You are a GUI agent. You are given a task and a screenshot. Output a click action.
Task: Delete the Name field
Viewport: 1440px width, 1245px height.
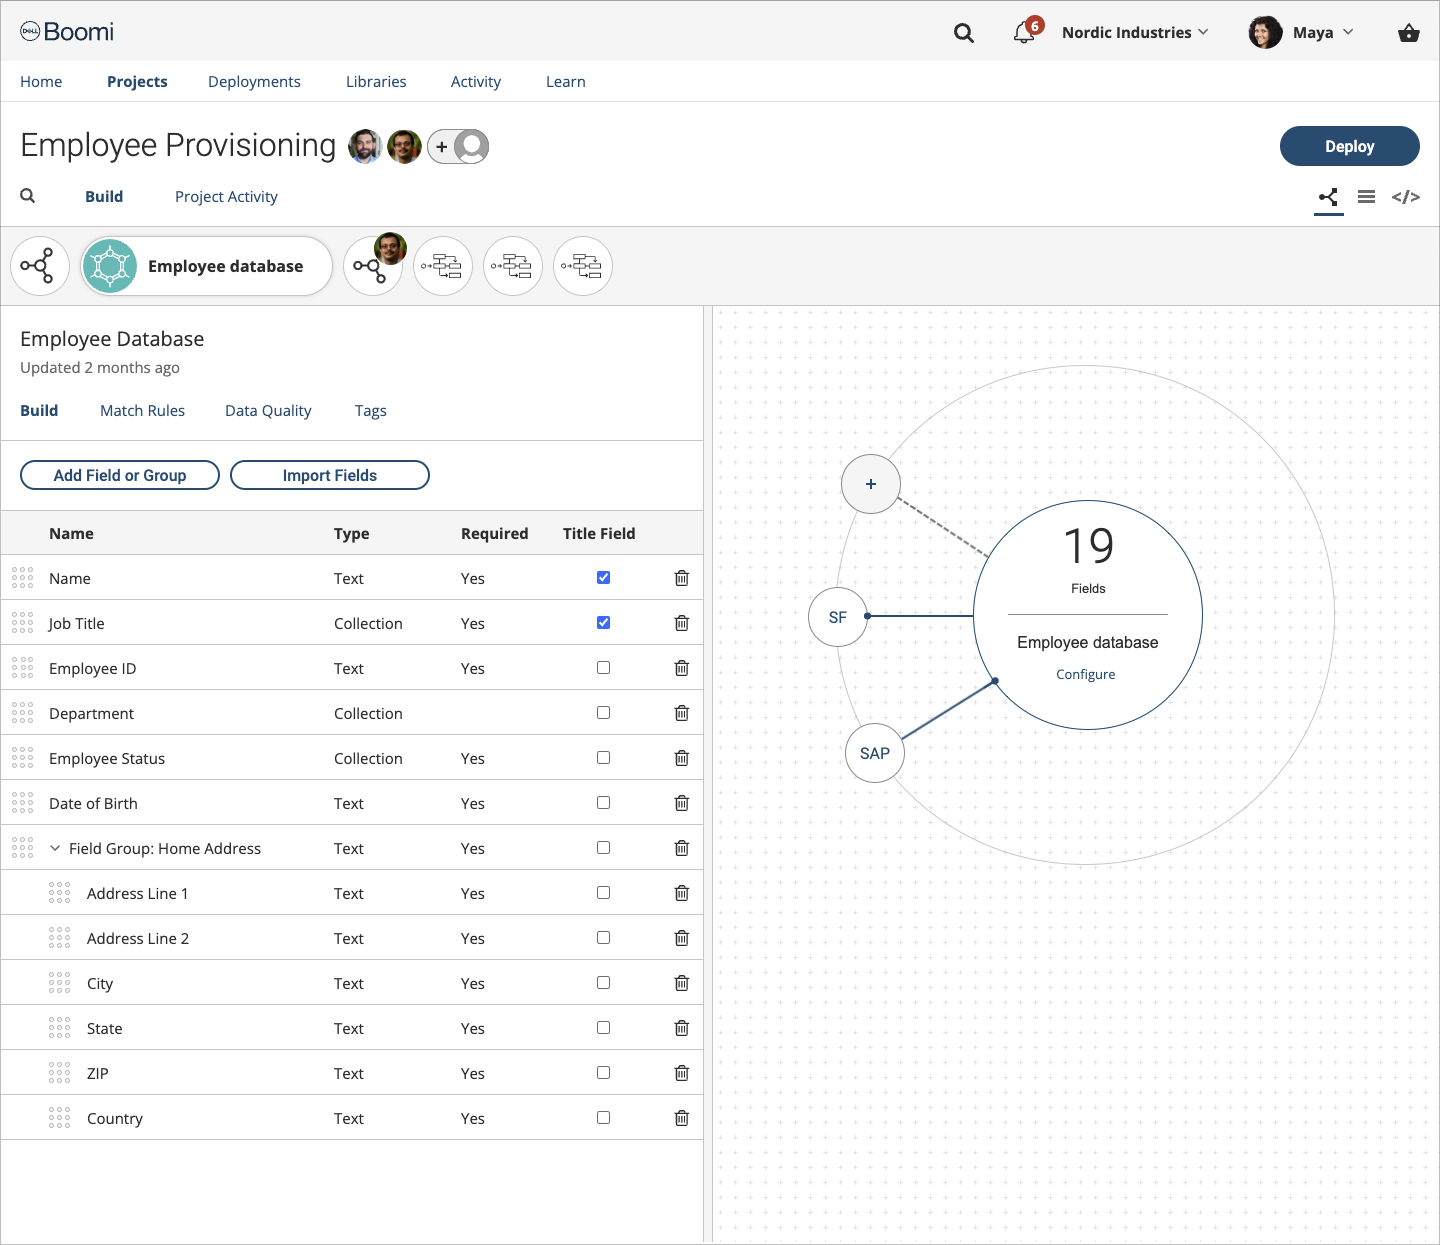point(682,578)
